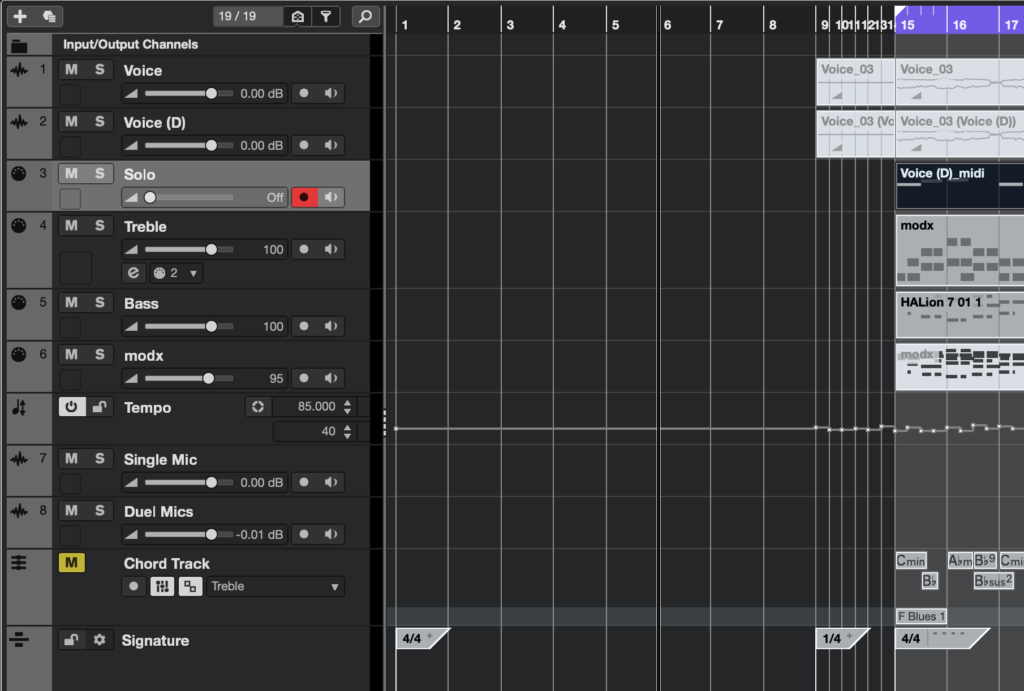Disable record enable on the Solo track
The width and height of the screenshot is (1024, 691).
304,197
